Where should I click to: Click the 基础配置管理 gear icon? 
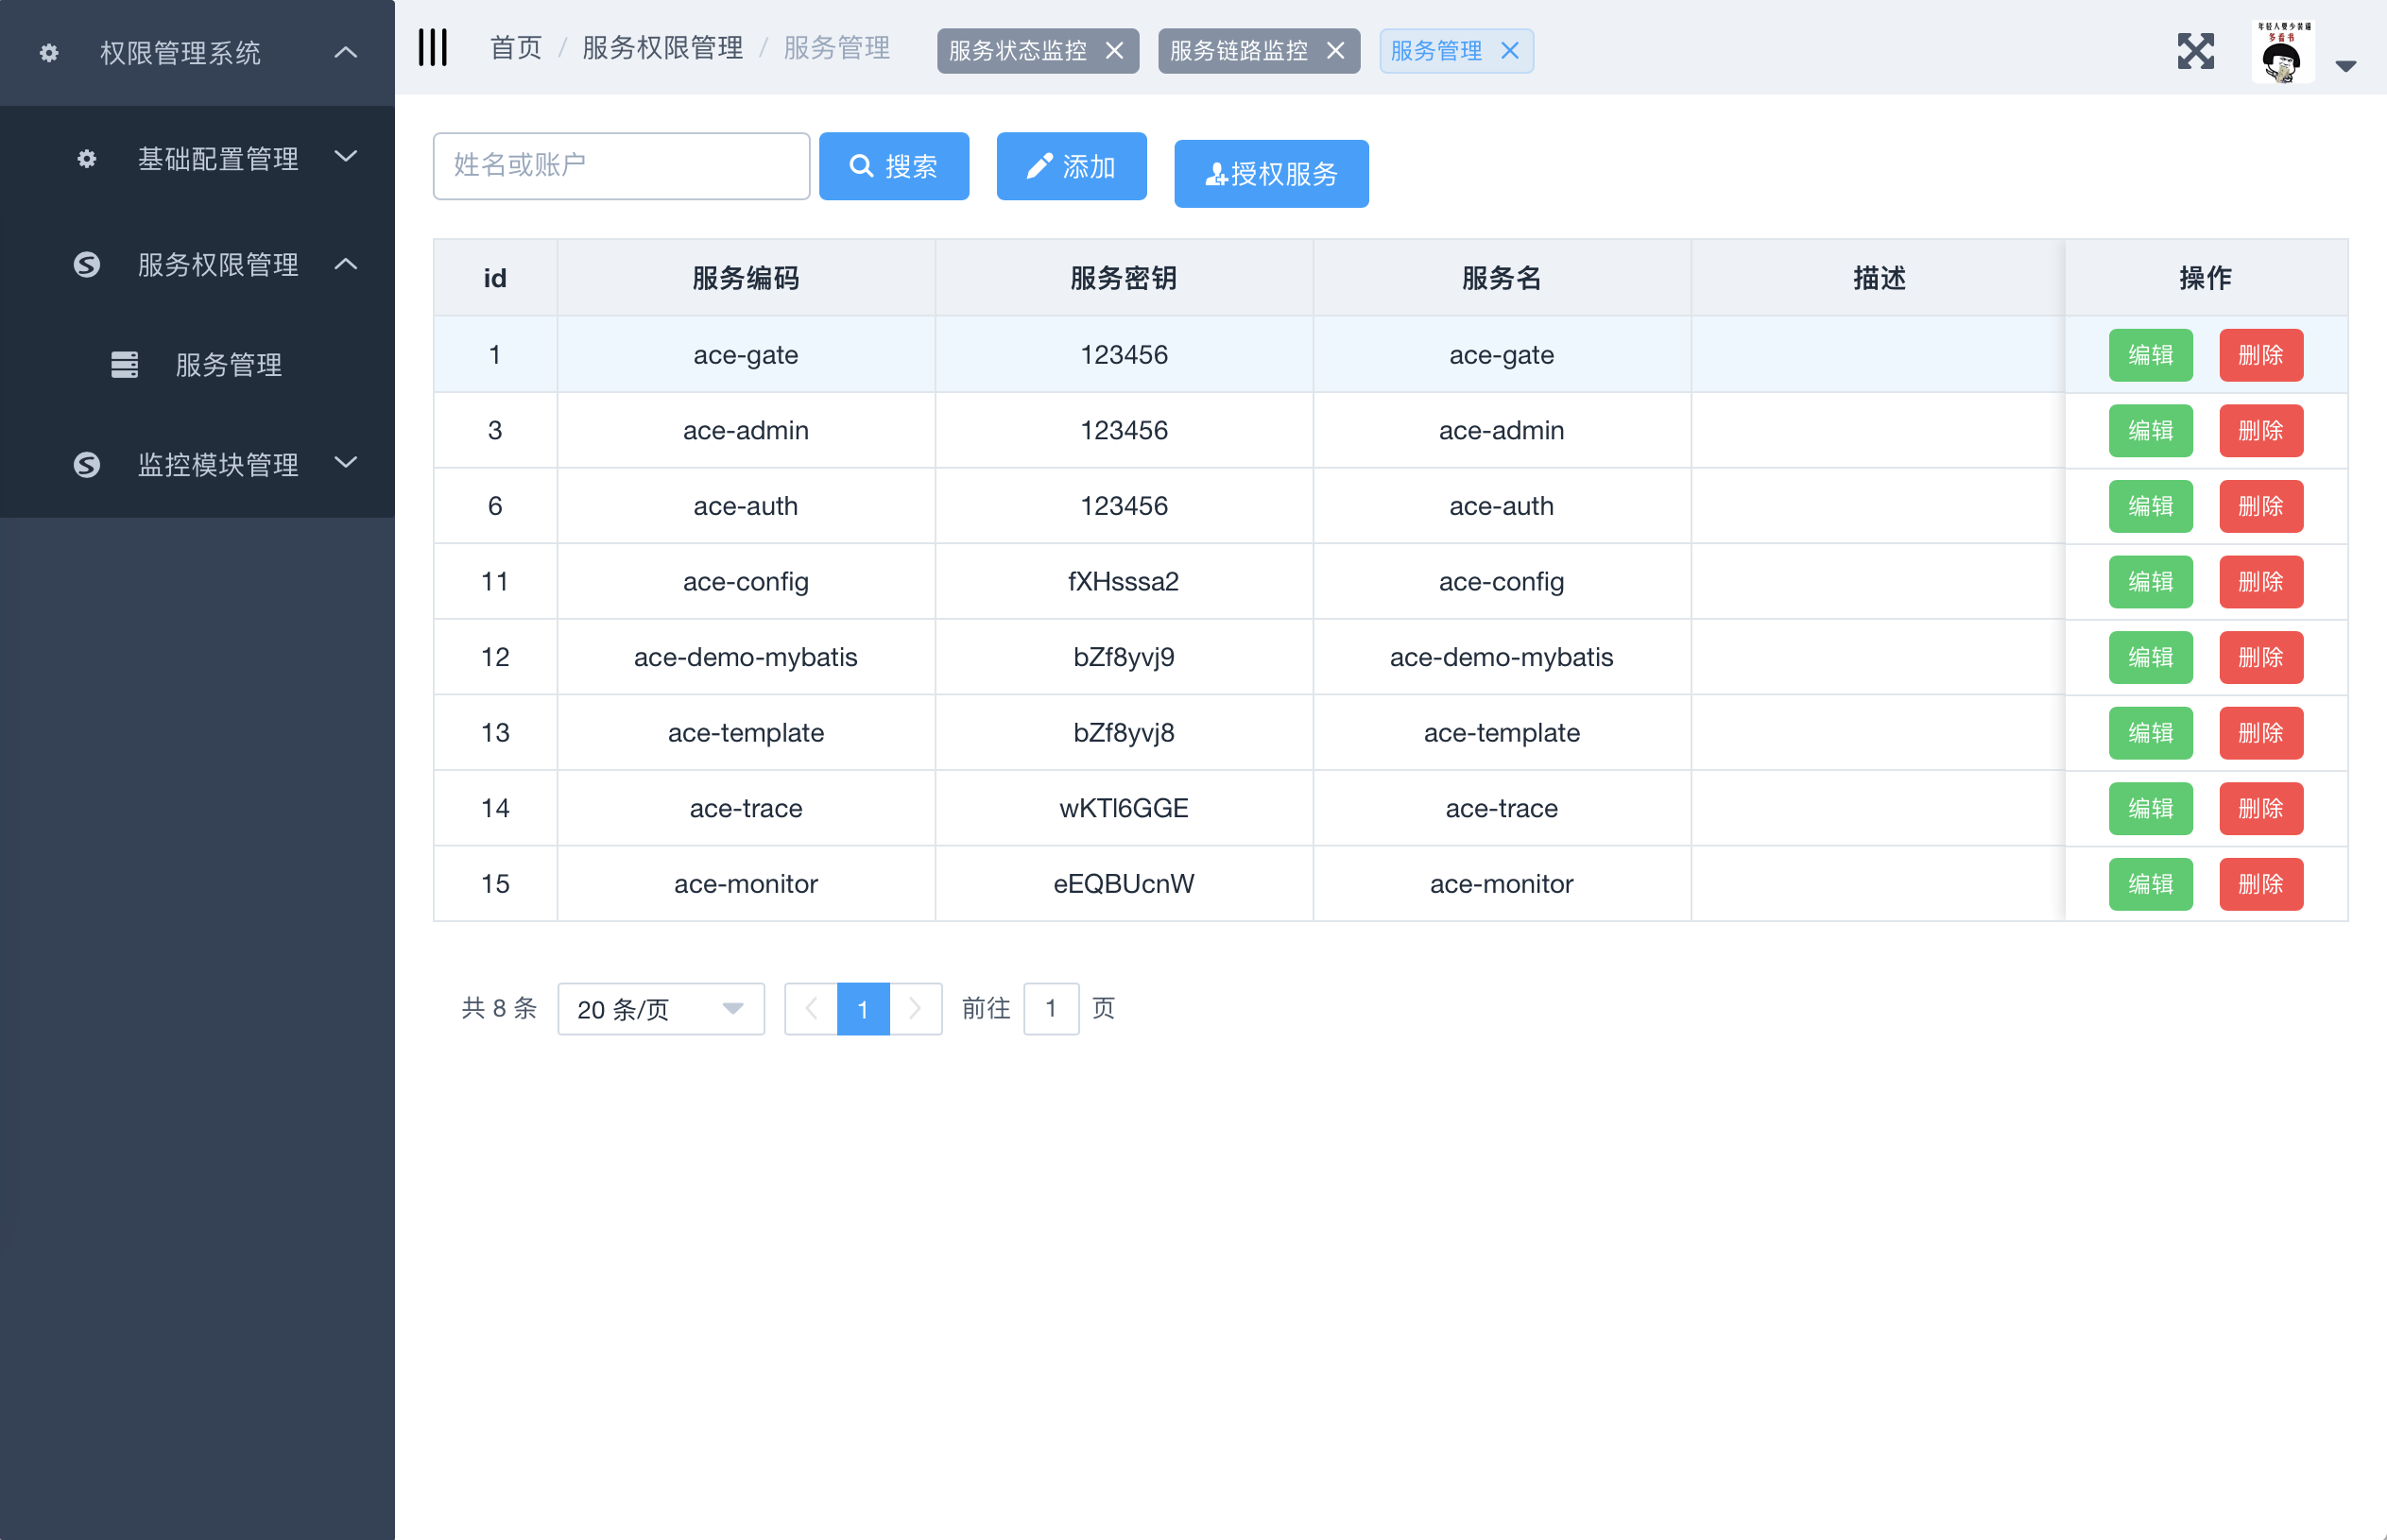[x=87, y=159]
